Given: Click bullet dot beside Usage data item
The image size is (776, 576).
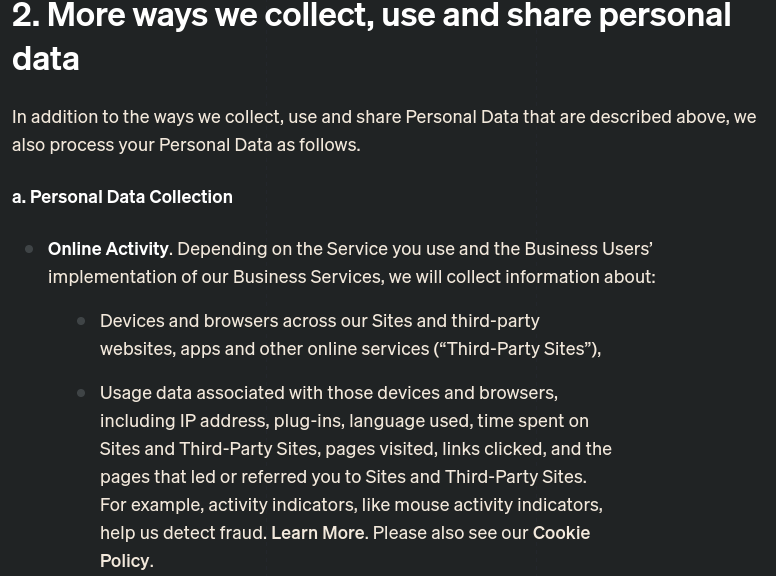Looking at the screenshot, I should (x=81, y=392).
